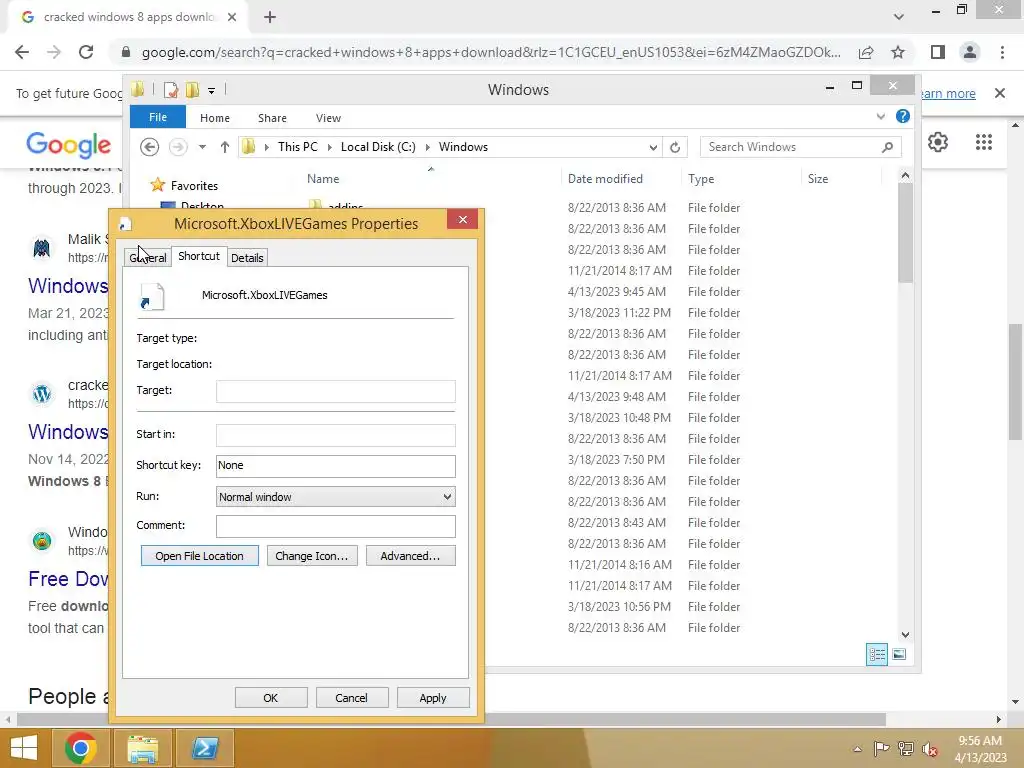The image size is (1024, 768).
Task: Click the Shortcut key field
Action: (x=336, y=466)
